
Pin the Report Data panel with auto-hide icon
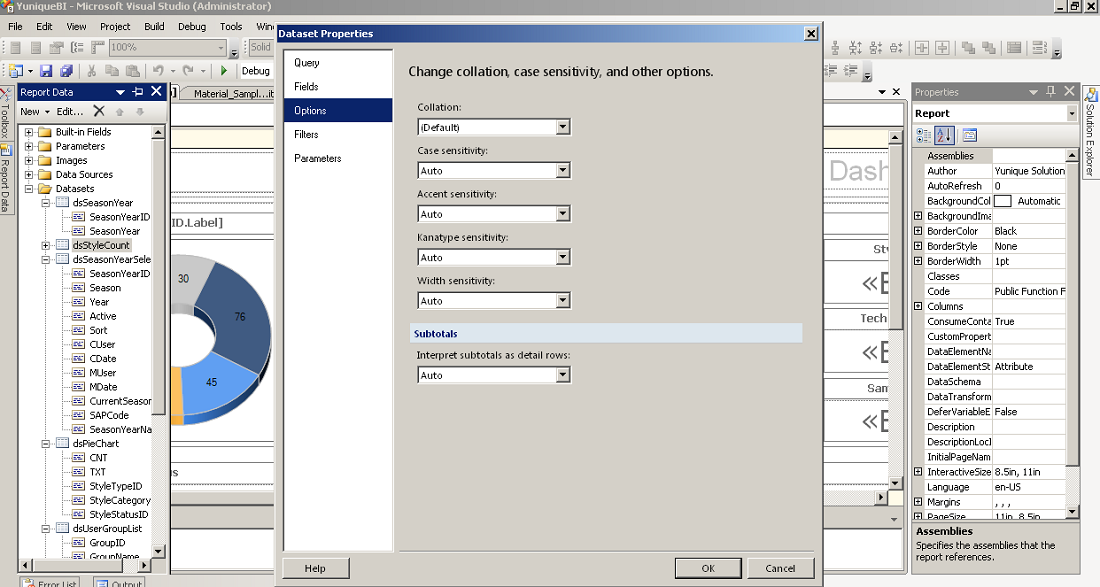(138, 92)
